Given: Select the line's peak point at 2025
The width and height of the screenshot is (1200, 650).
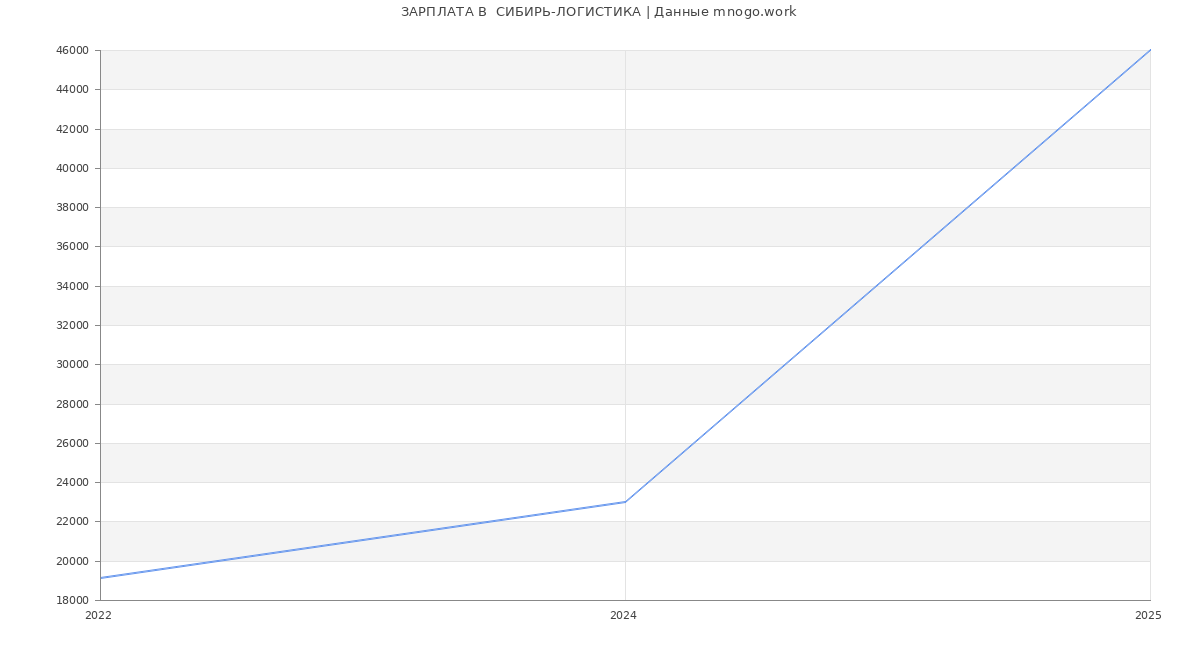Looking at the screenshot, I should click(1150, 50).
